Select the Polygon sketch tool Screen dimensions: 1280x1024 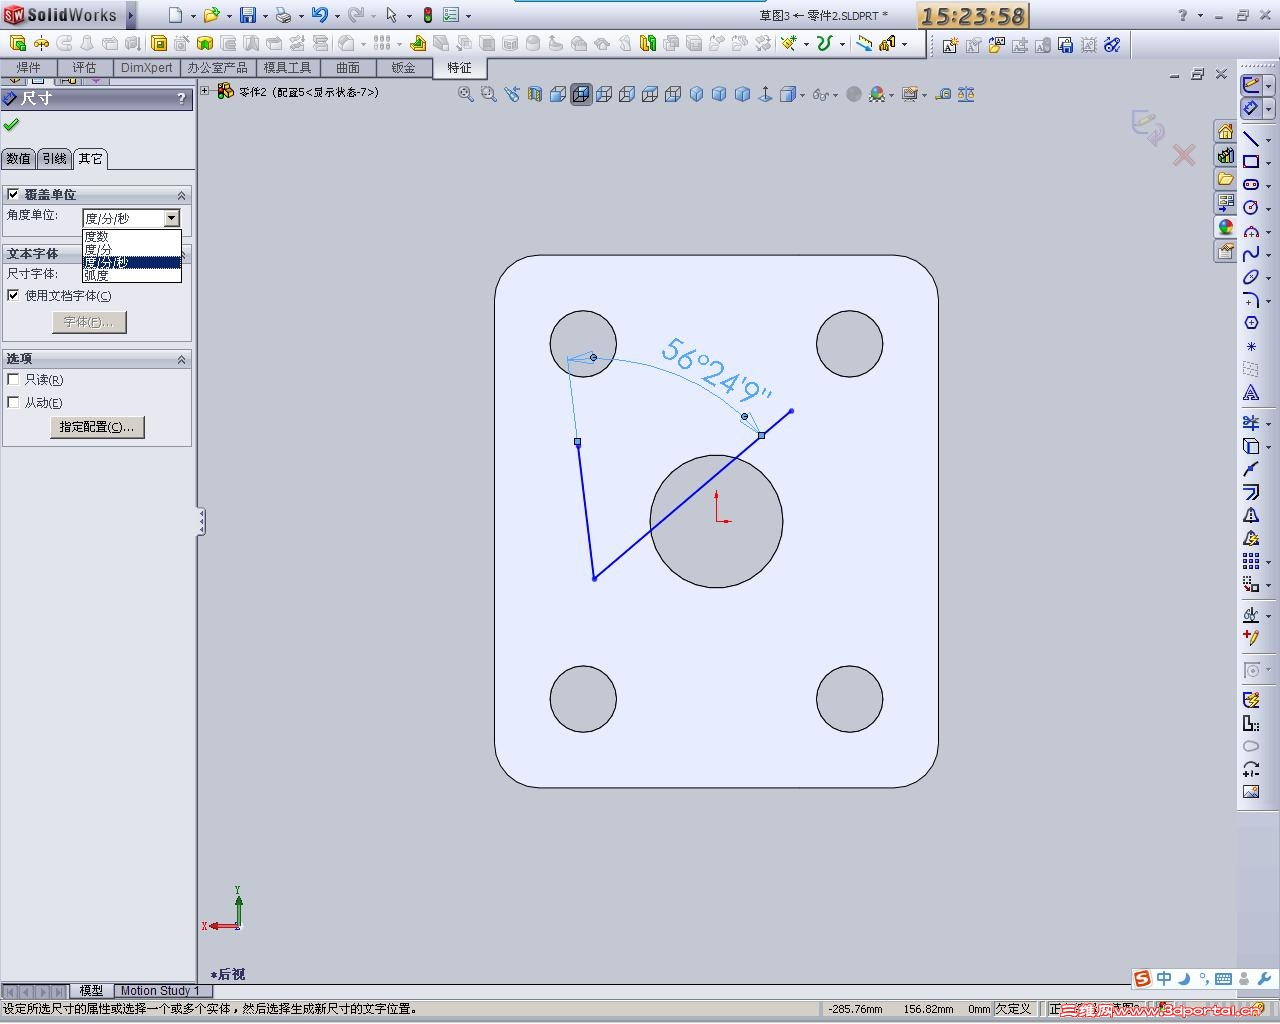(x=1251, y=323)
